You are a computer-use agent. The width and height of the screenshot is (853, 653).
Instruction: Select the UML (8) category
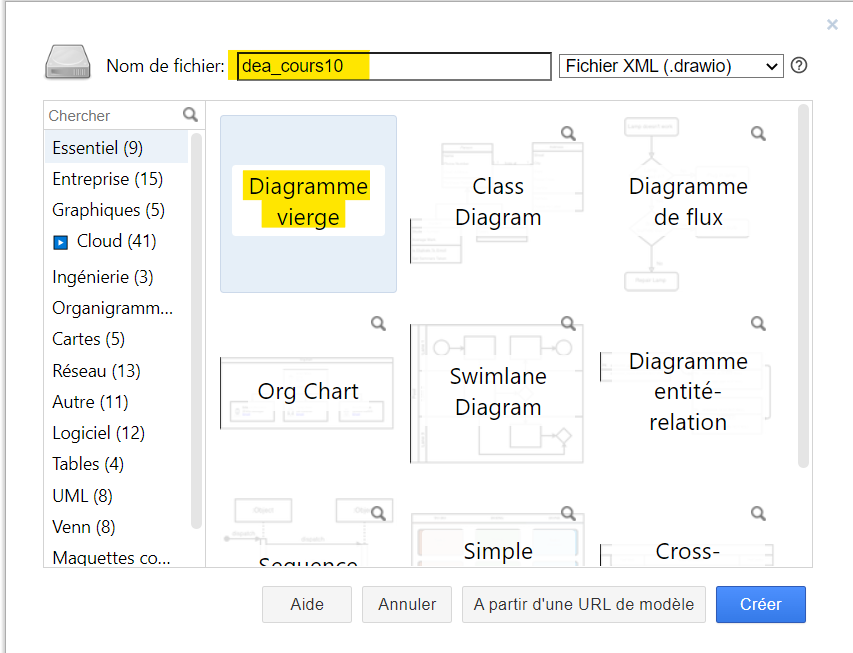[82, 495]
